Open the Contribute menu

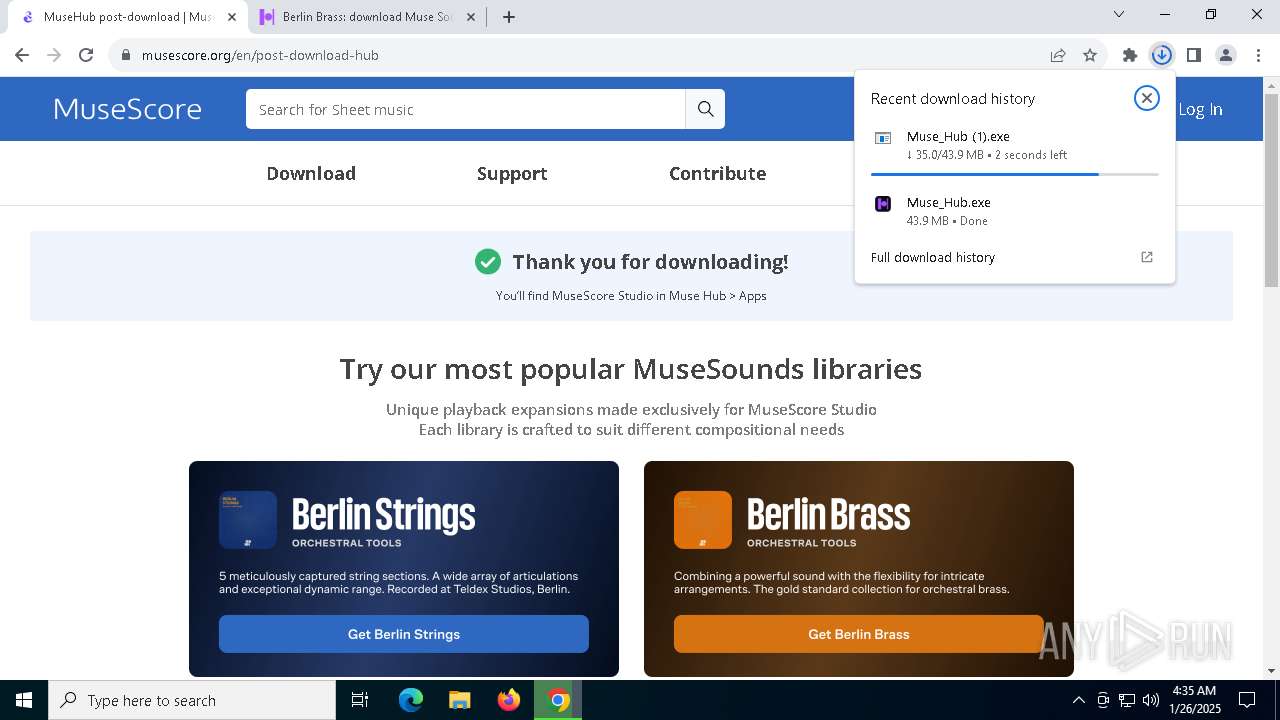(718, 173)
